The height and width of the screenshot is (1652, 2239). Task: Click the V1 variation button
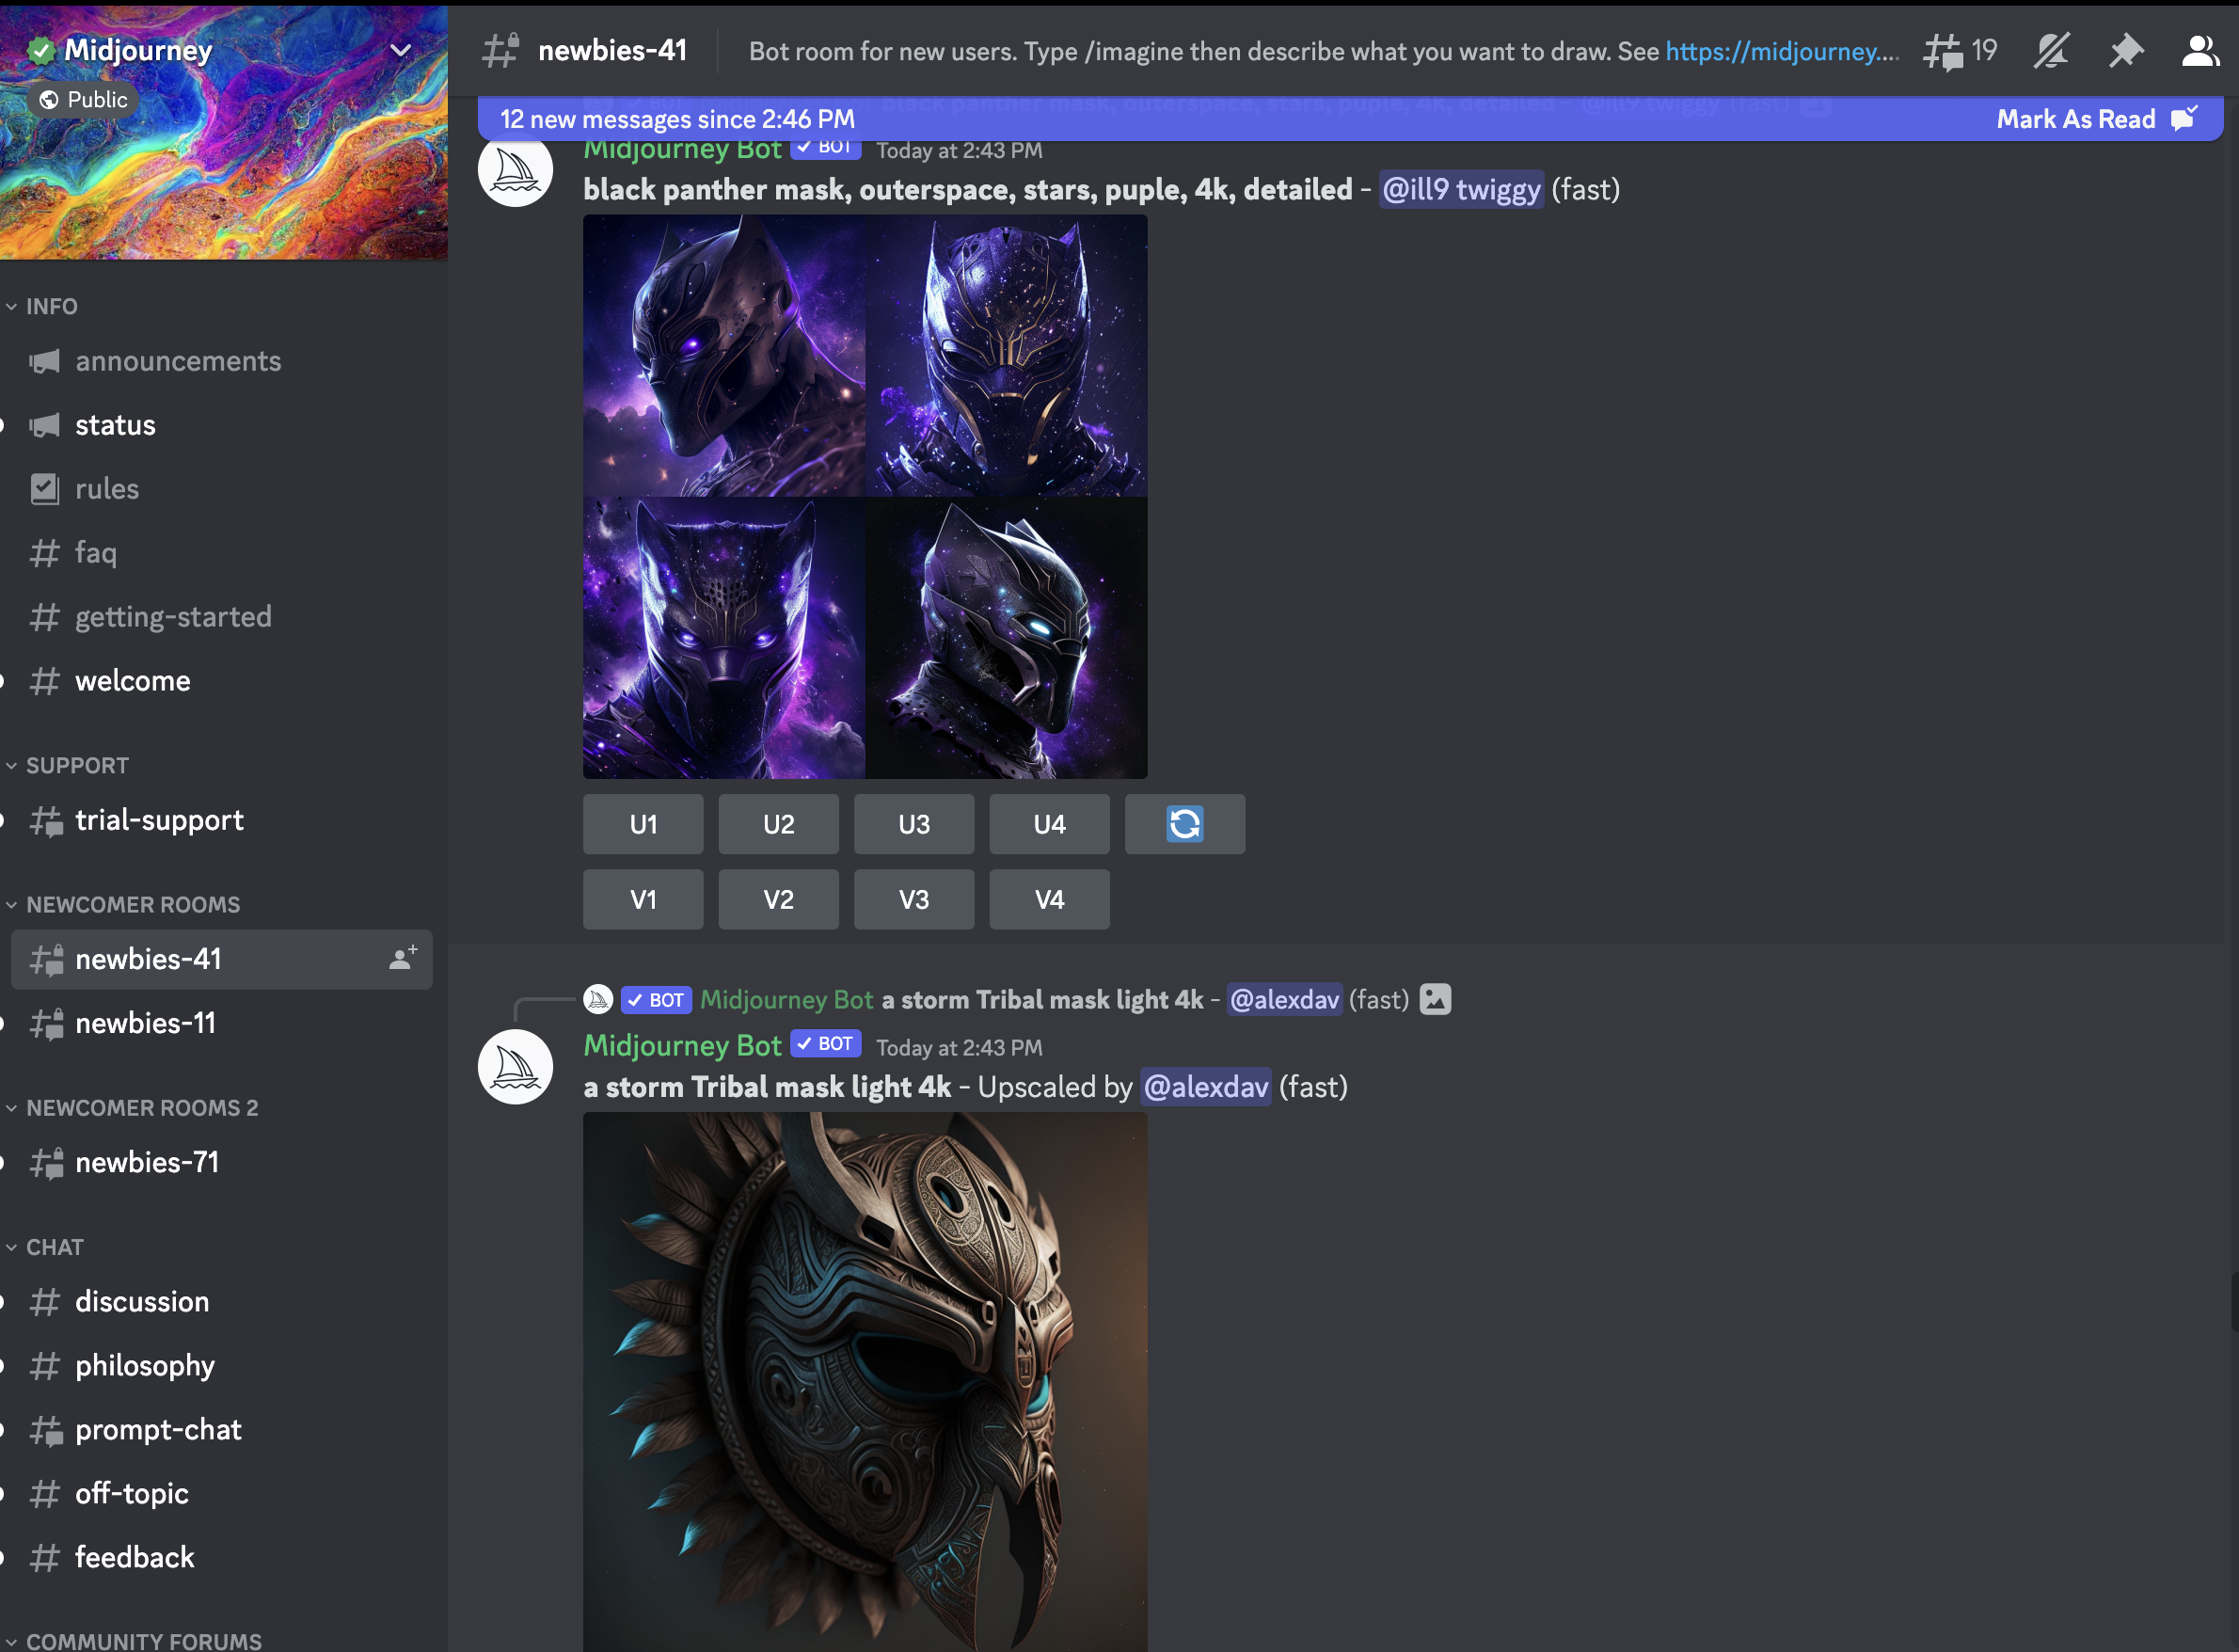[x=643, y=899]
